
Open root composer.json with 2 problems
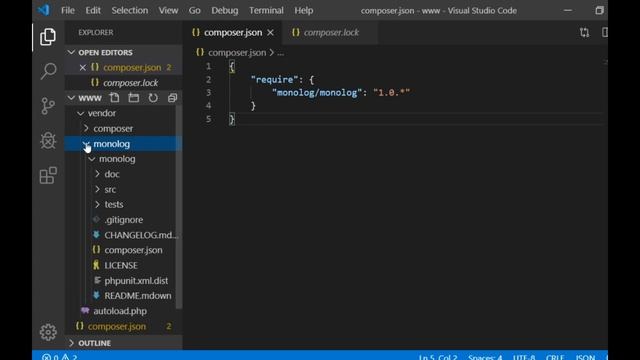[x=117, y=327]
